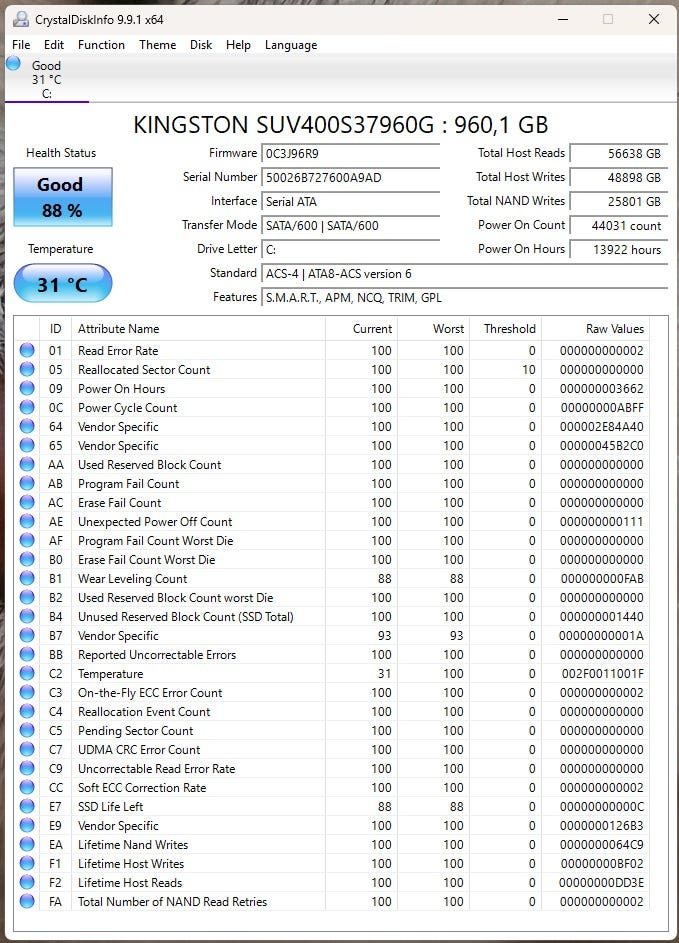Click status orb for Used Reserved Block Count
Viewport: 679px width, 943px height.
27,464
